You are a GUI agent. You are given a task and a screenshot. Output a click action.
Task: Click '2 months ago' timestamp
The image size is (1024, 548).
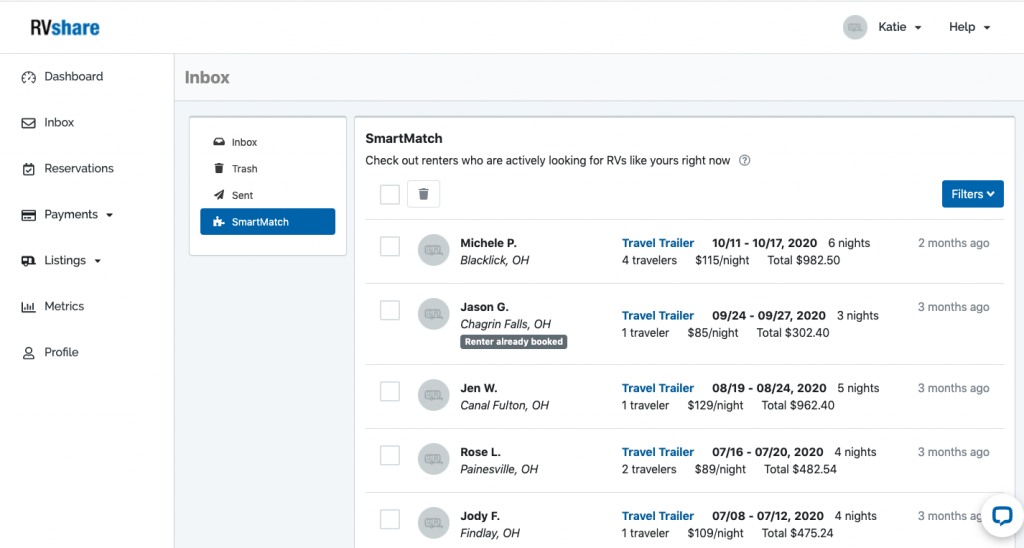[953, 243]
